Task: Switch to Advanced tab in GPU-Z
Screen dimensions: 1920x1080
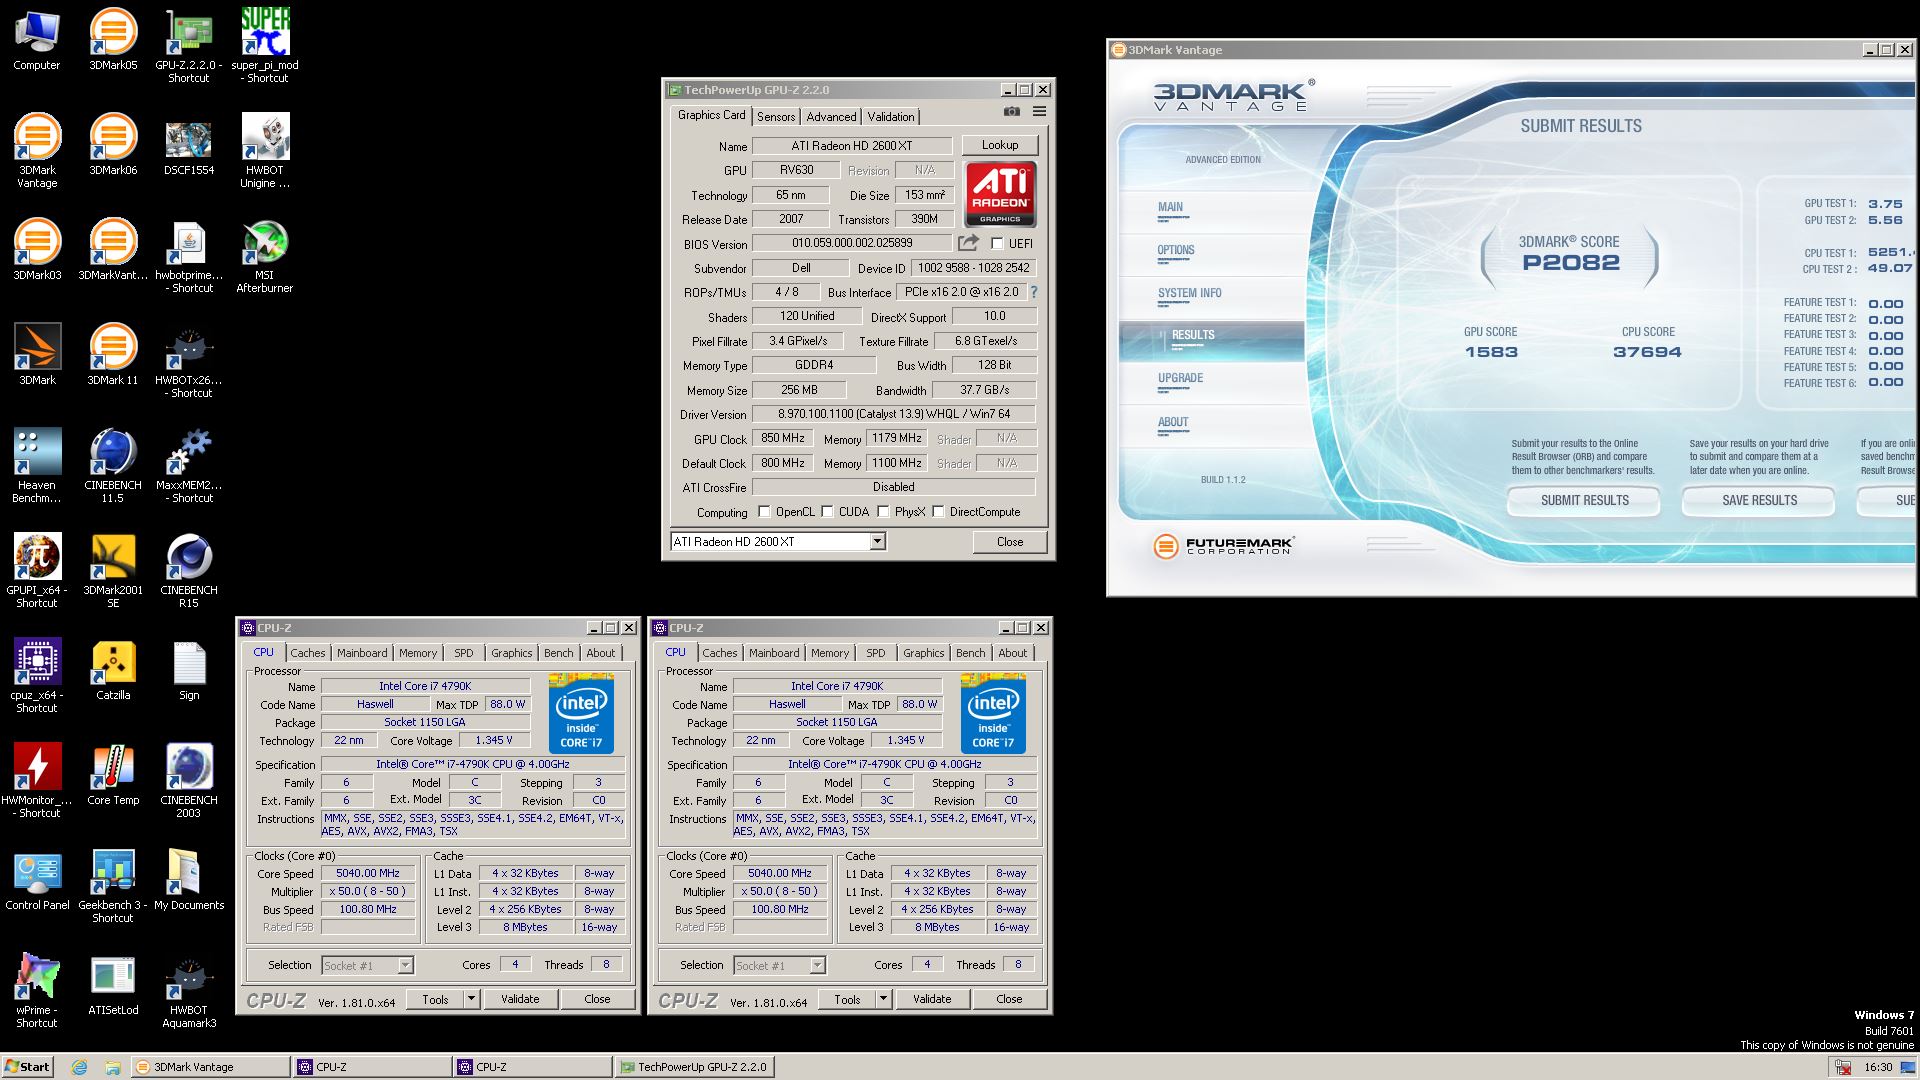Action: pos(831,117)
